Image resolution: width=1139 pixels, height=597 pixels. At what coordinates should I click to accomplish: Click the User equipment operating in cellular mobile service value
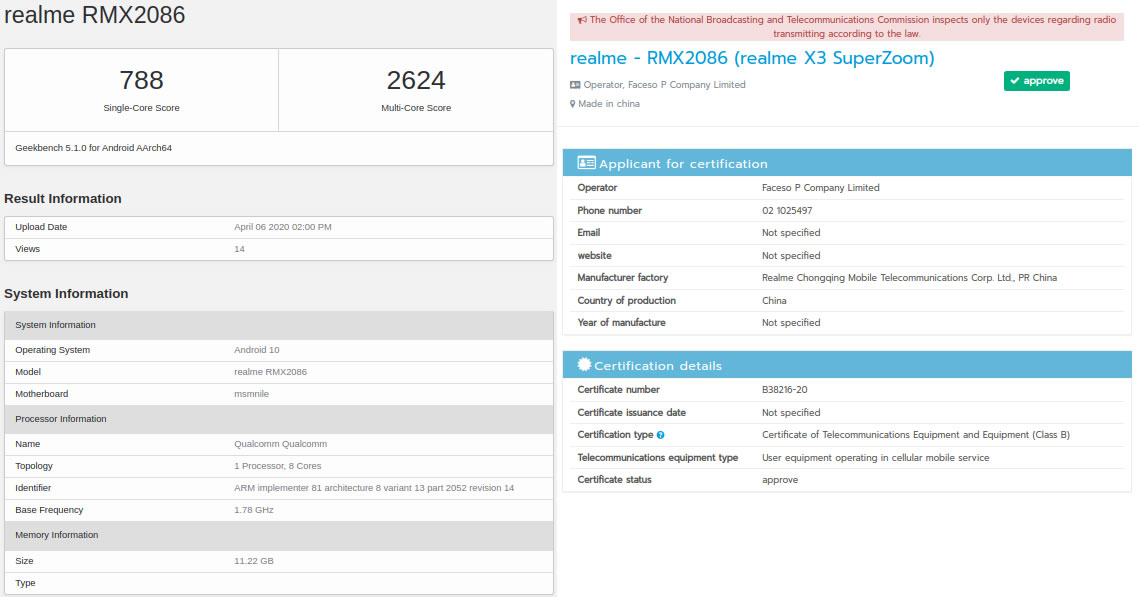click(x=875, y=458)
